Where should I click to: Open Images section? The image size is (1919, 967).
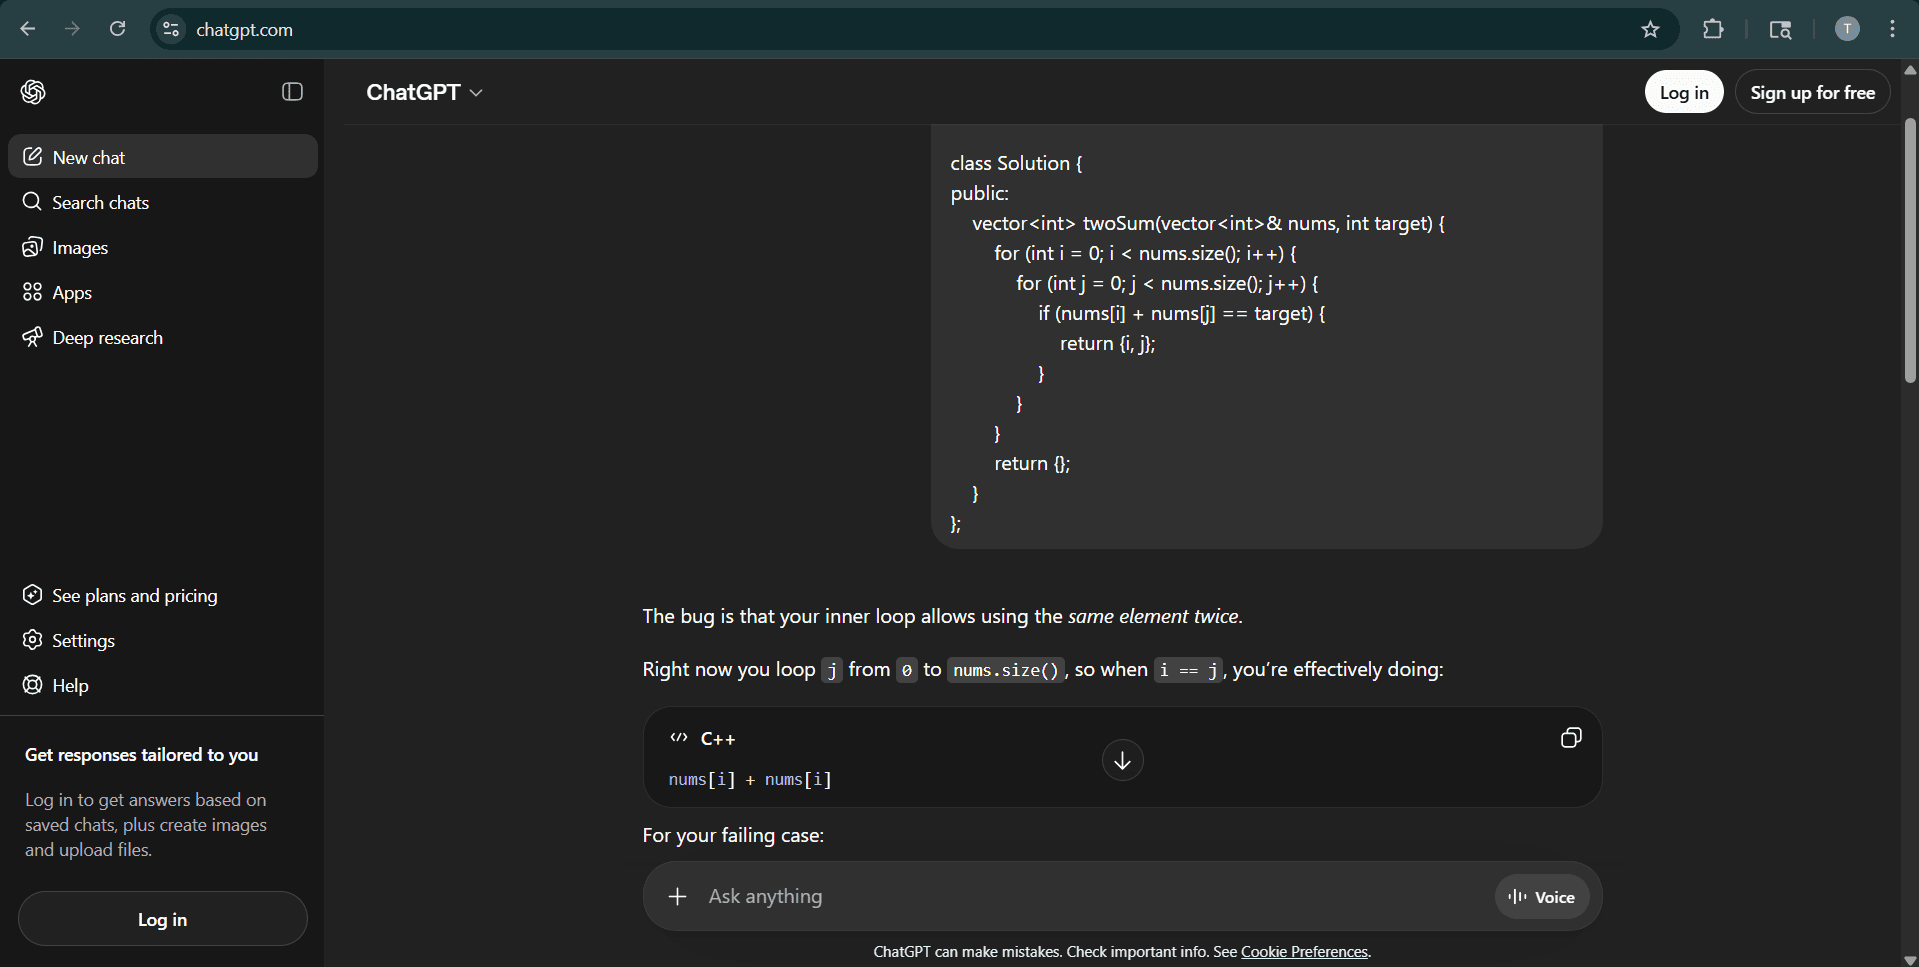point(163,247)
